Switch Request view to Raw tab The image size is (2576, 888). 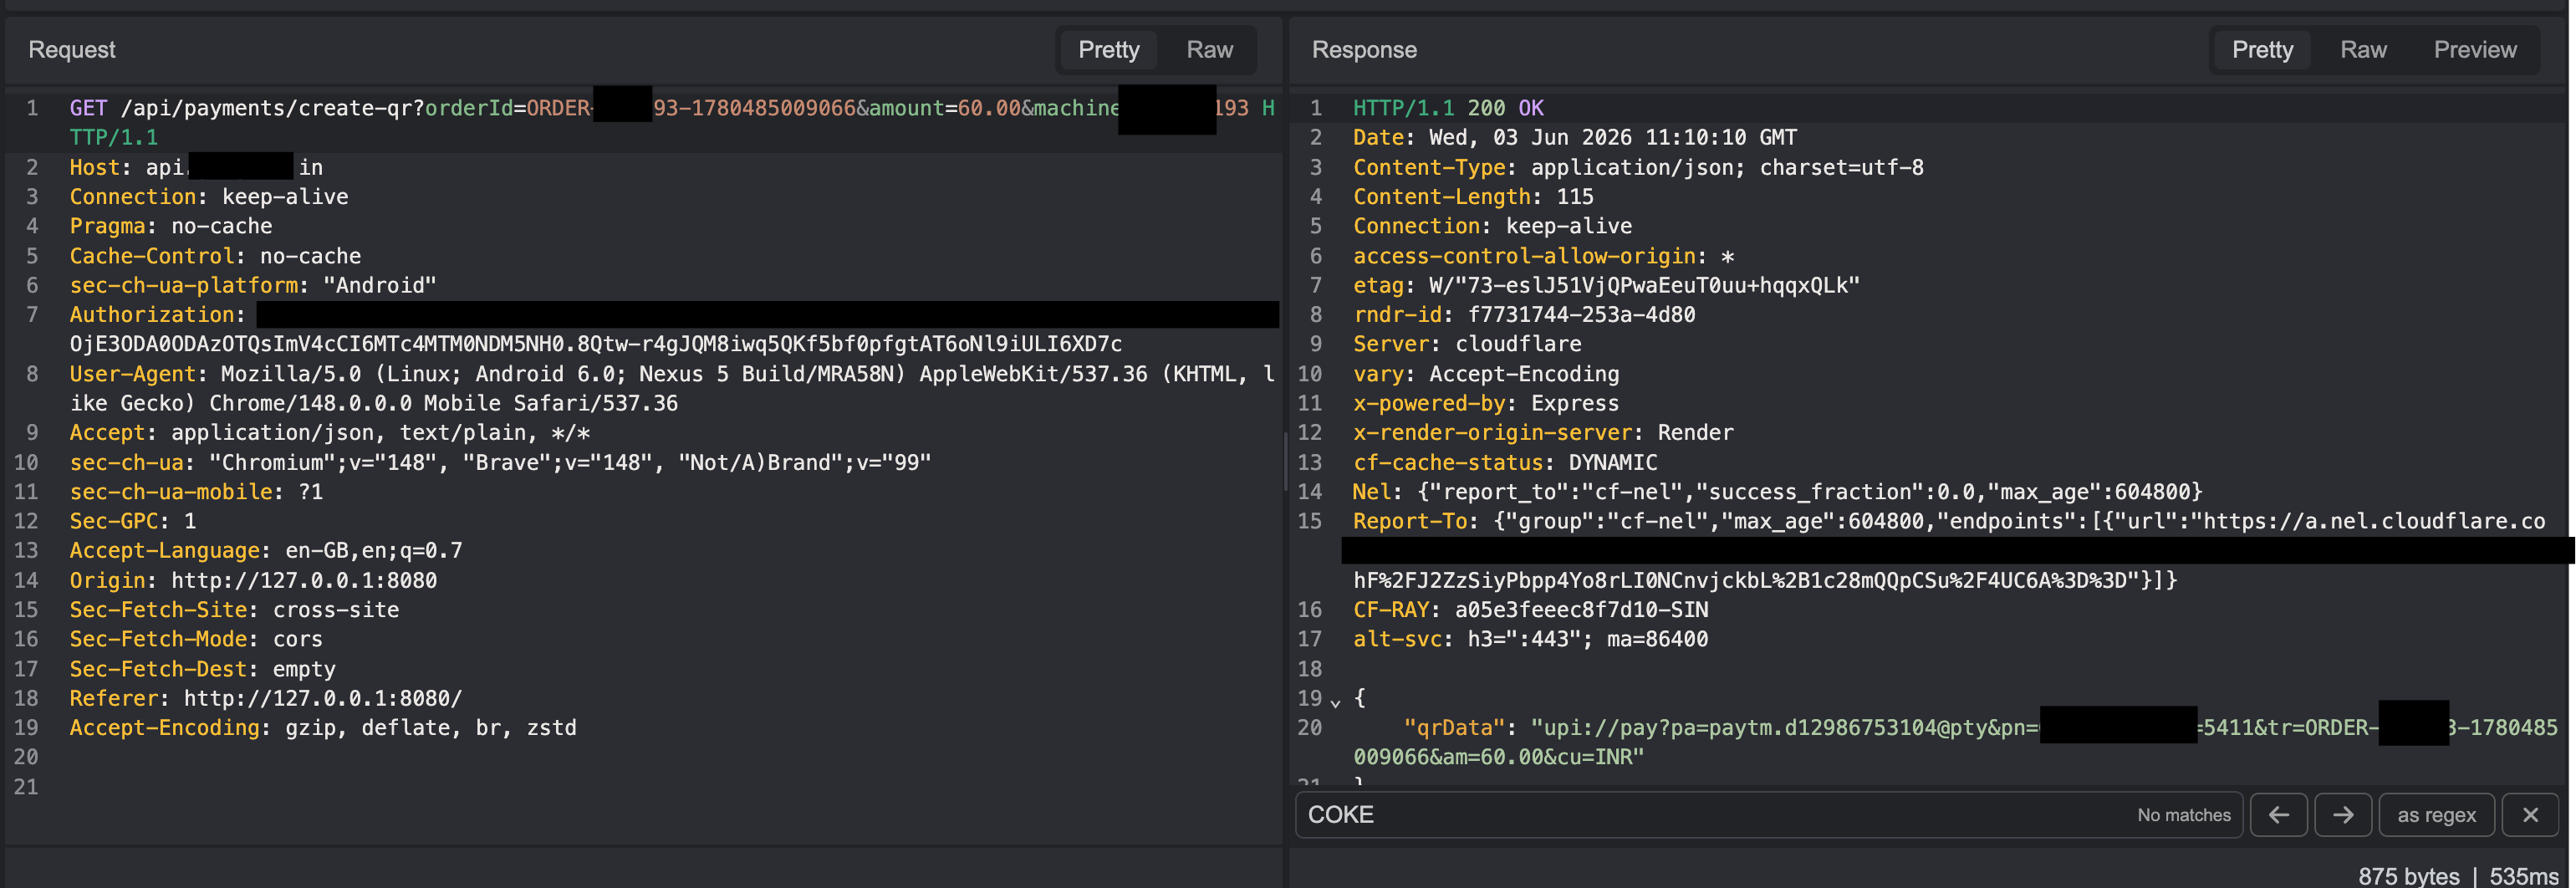click(1209, 50)
